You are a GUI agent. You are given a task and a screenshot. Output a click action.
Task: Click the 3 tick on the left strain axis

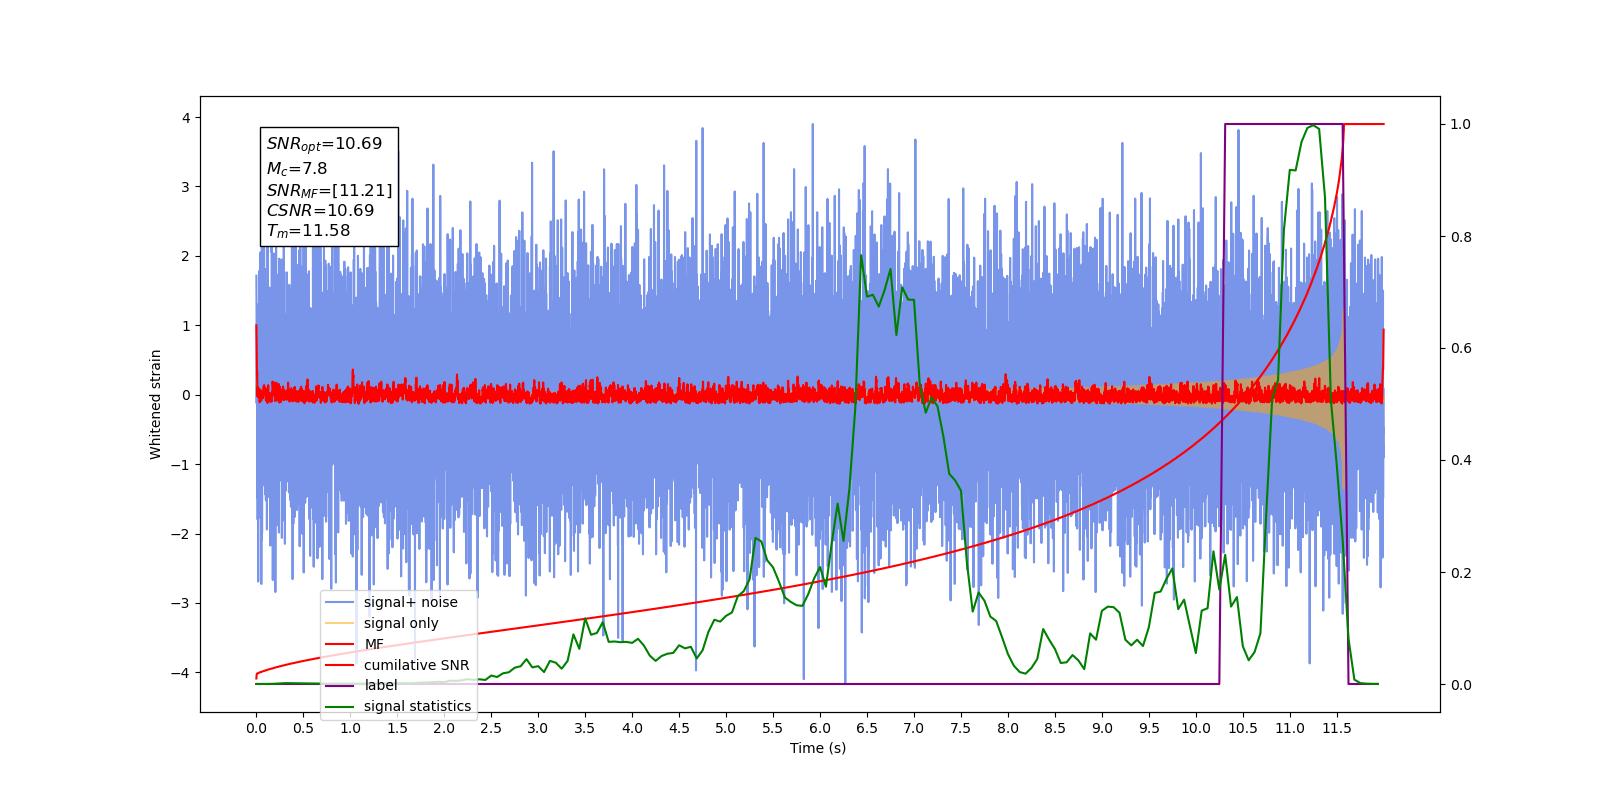(x=185, y=187)
